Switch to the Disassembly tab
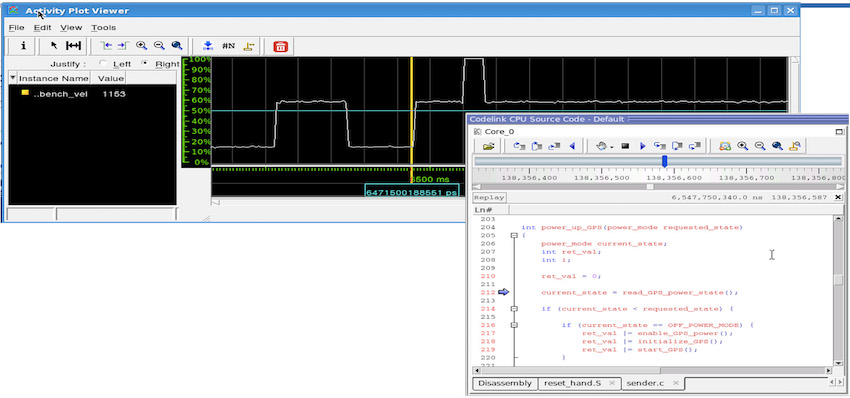The image size is (850, 398). click(x=505, y=383)
